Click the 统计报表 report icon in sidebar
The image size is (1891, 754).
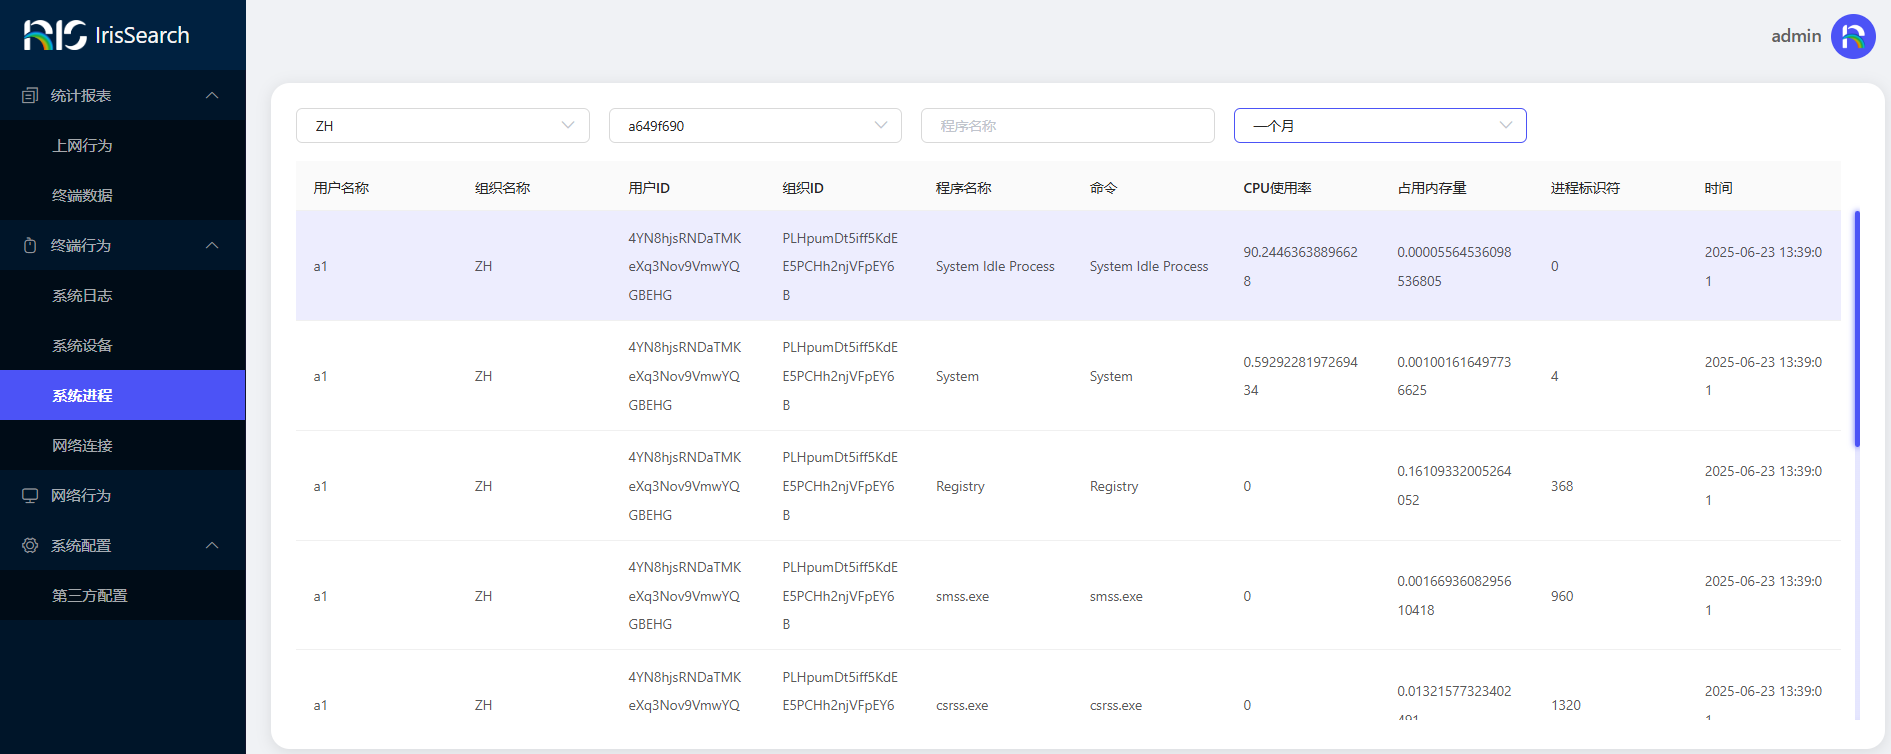(x=30, y=96)
